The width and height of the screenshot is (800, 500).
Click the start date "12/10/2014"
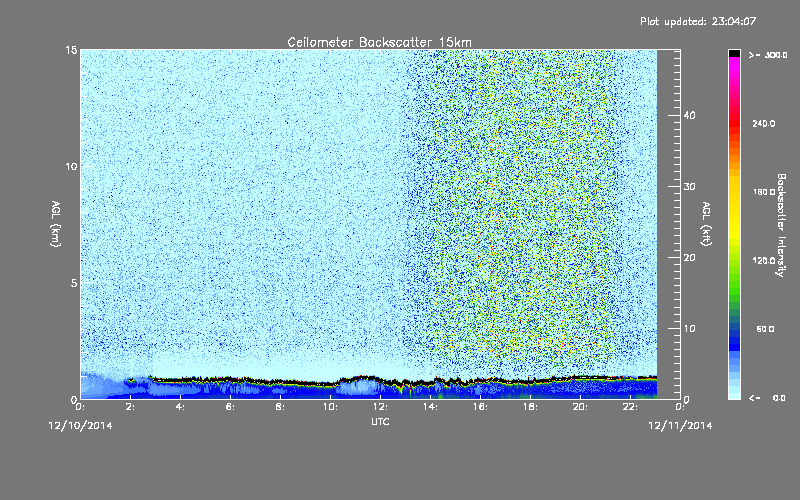coord(80,426)
